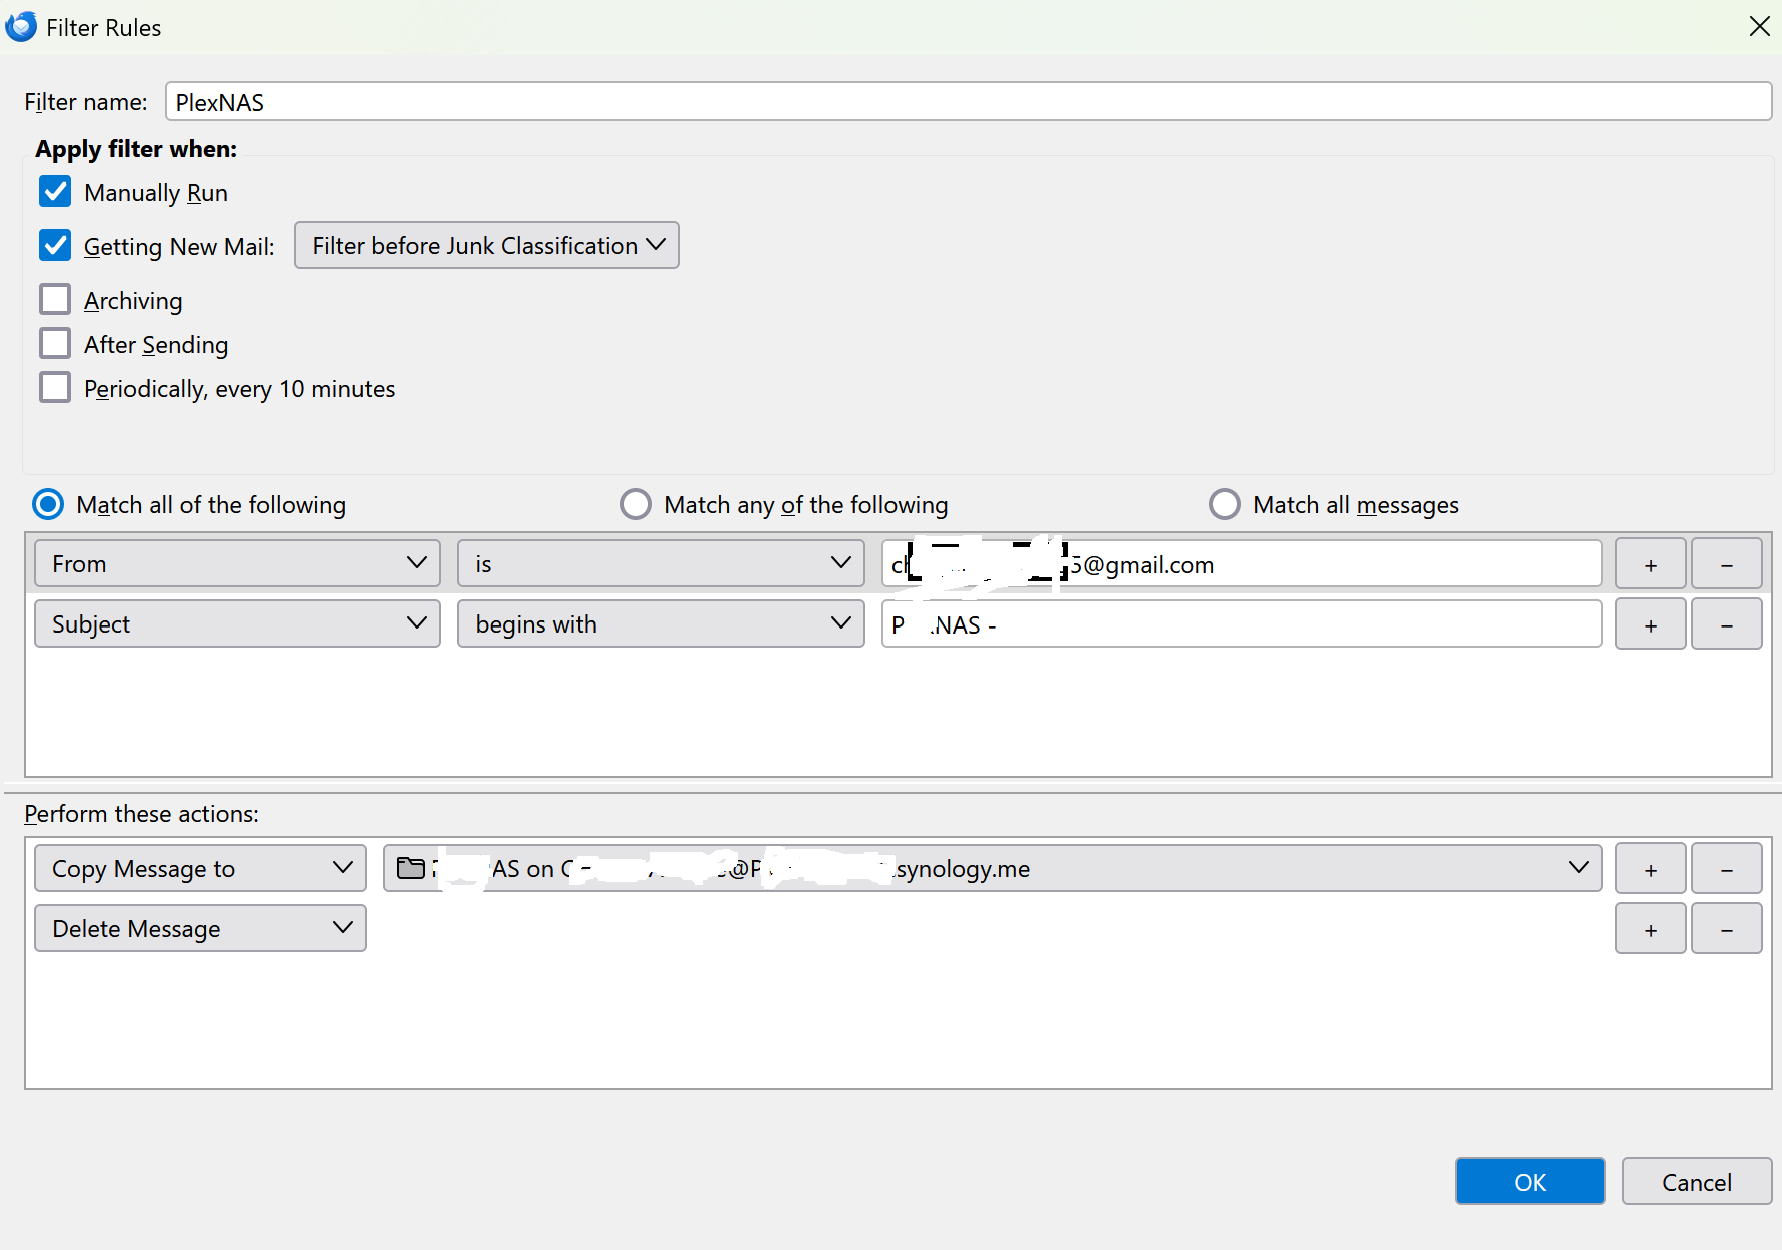Add action after Delete Message row
1782x1250 pixels.
(x=1651, y=929)
